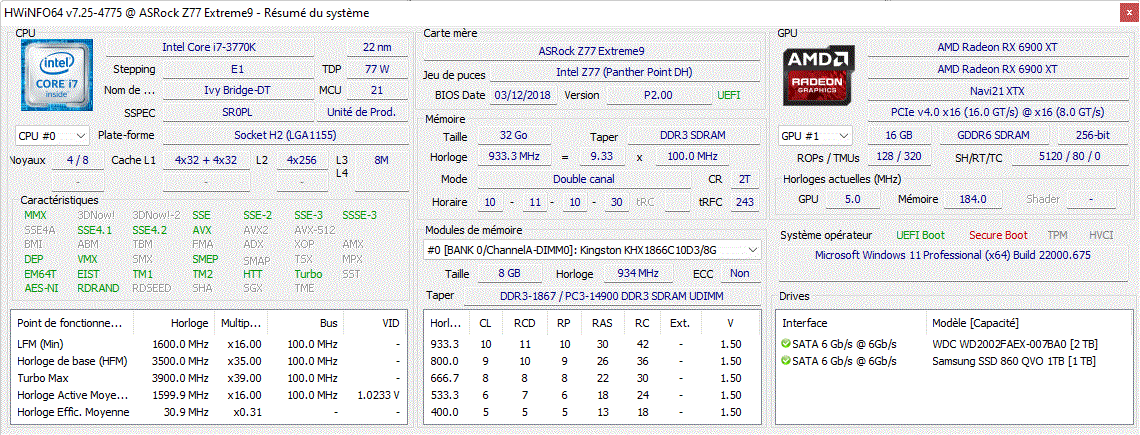Click the red Secure Boot label

[x=998, y=235]
